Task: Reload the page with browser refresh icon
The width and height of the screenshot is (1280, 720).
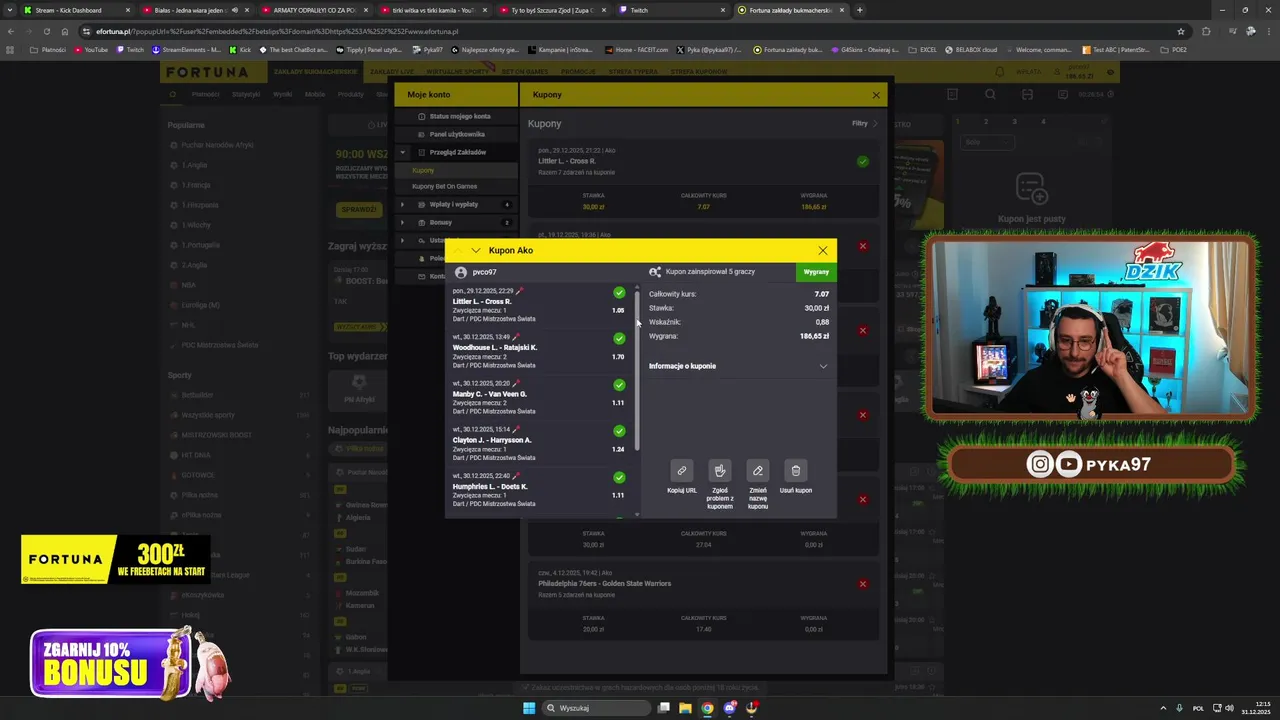Action: coord(46,31)
